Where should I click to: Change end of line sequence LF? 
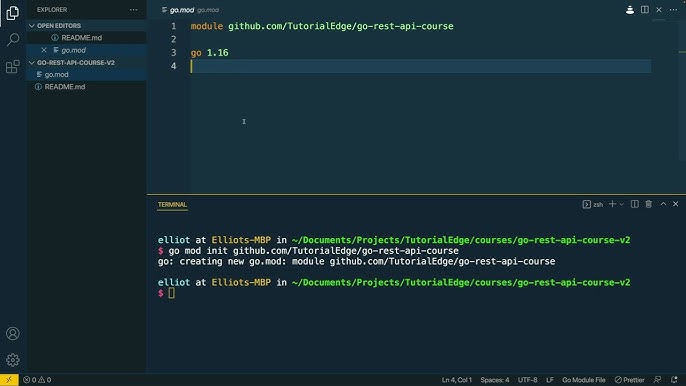click(x=550, y=380)
